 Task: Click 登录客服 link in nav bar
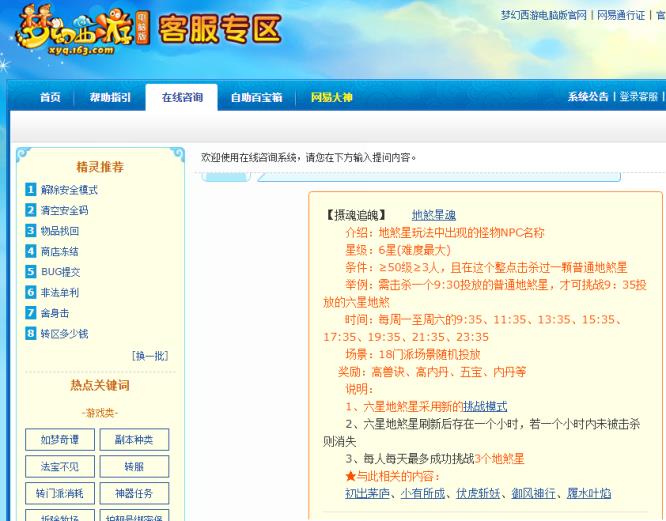click(638, 96)
